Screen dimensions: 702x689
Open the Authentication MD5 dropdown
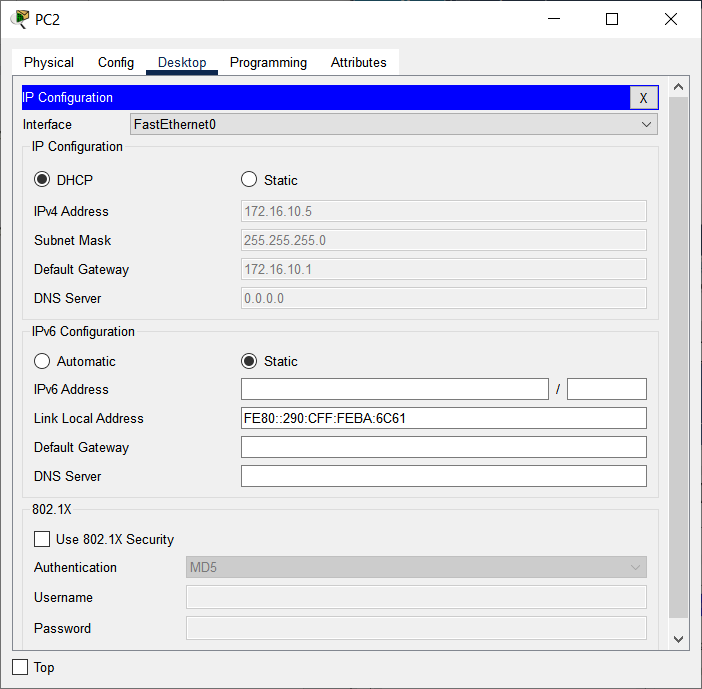pos(416,567)
